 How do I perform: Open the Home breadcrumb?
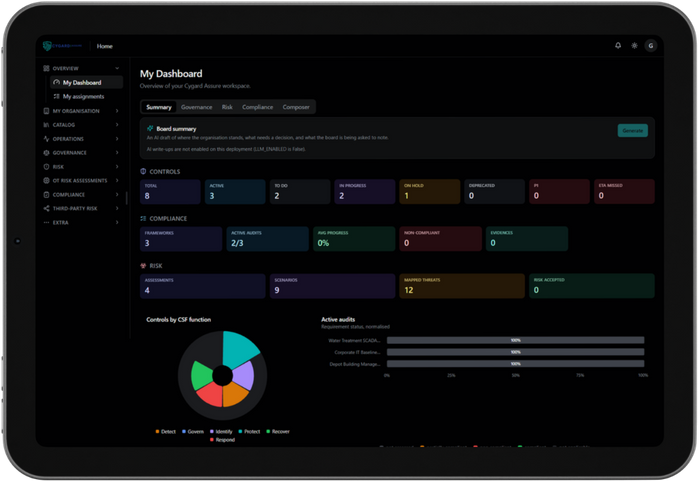104,46
